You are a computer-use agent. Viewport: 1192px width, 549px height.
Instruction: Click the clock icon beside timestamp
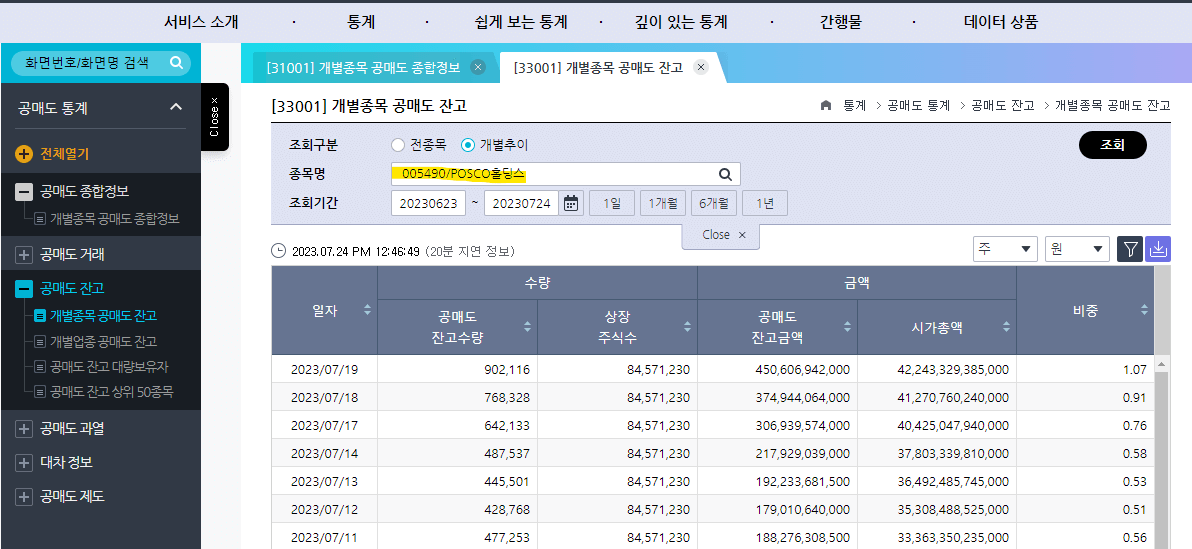(x=279, y=251)
